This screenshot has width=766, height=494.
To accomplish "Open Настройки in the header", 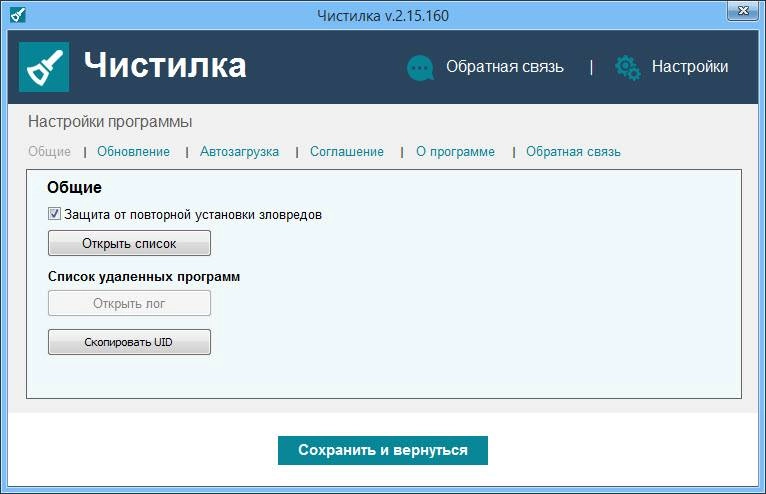I will point(690,66).
